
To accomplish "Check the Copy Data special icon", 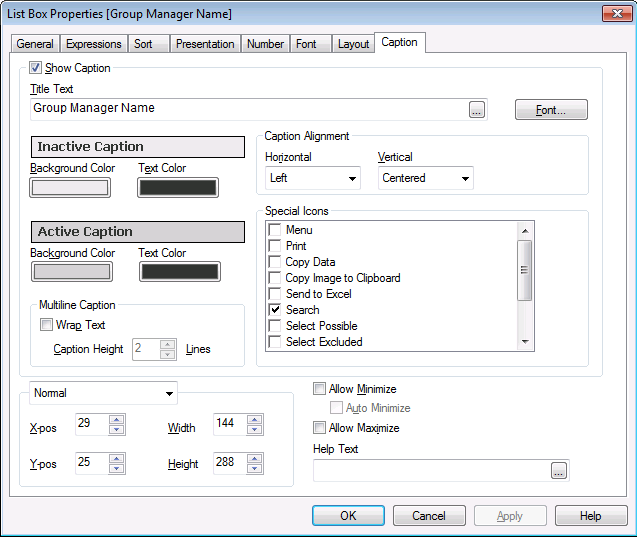I will 275,262.
